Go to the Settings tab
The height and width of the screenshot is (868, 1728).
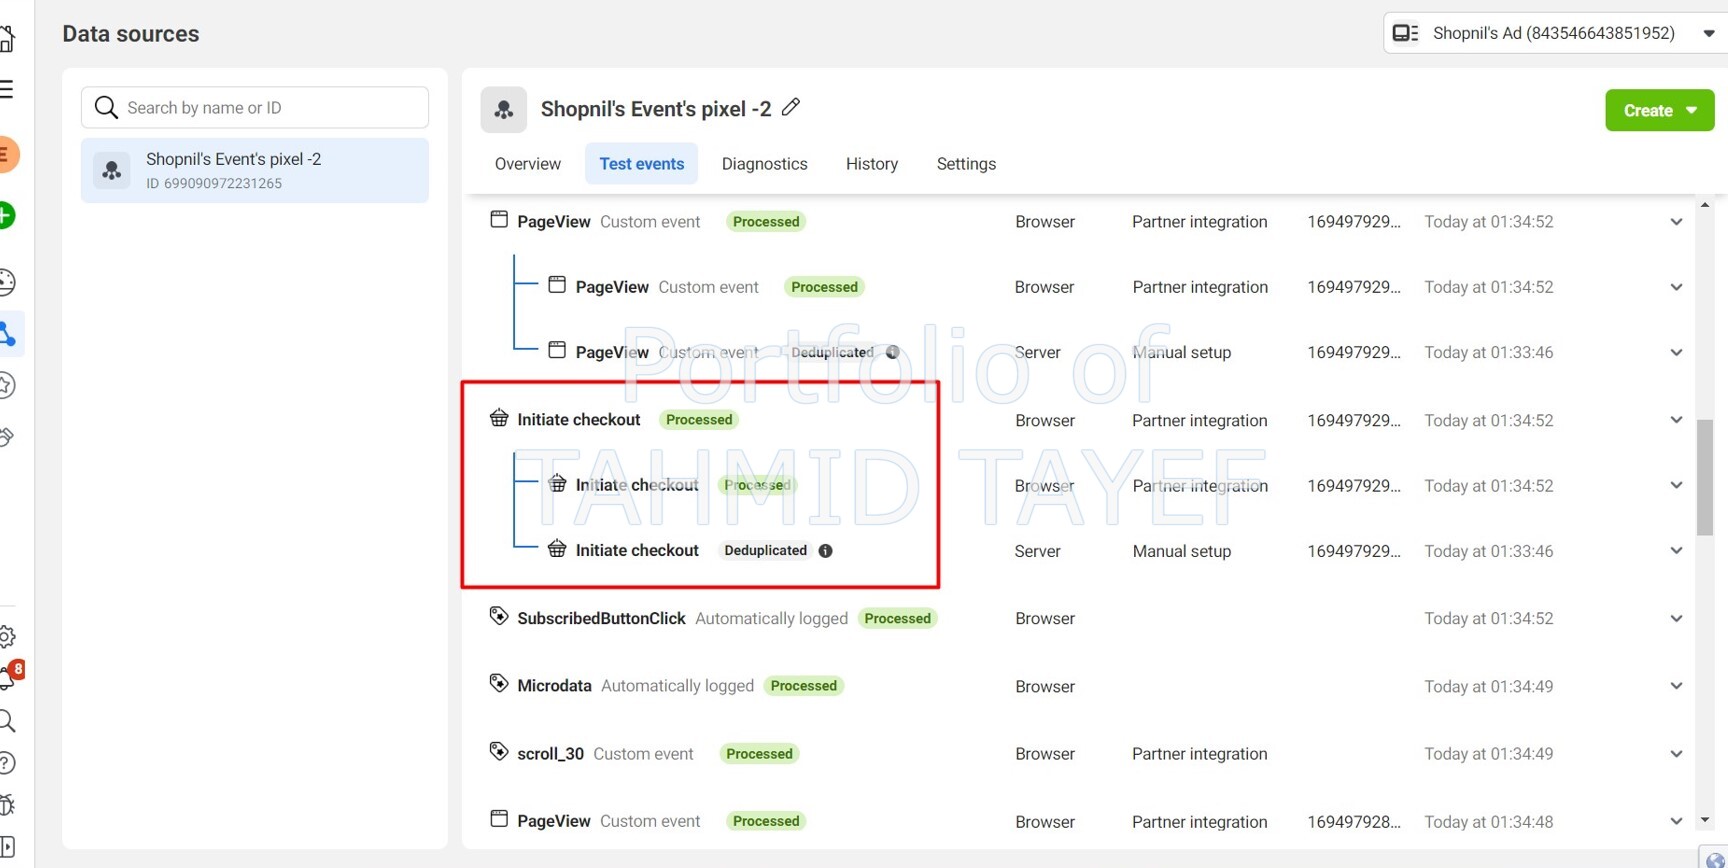point(966,164)
